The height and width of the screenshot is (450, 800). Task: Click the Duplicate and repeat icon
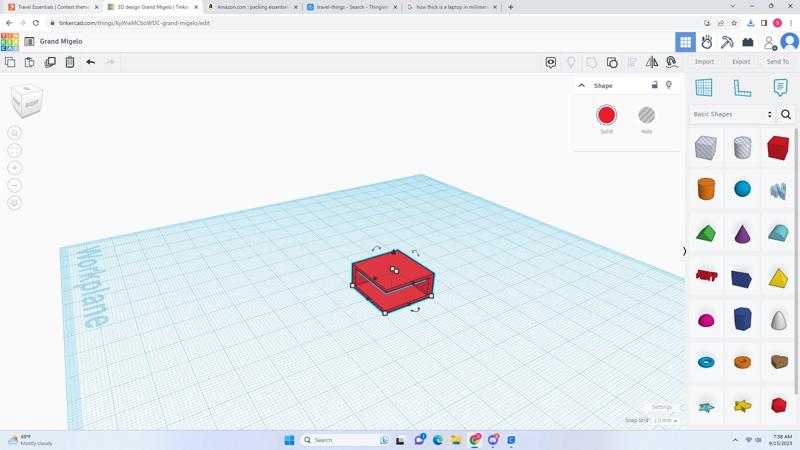click(x=50, y=62)
